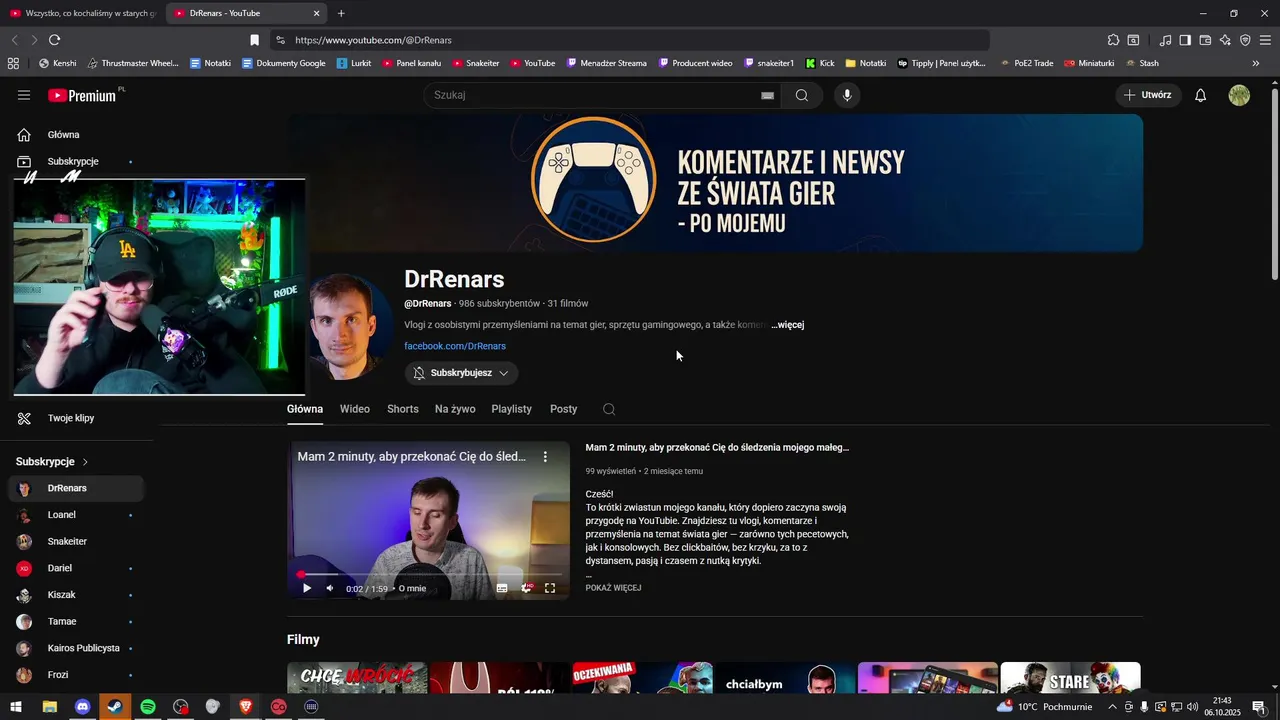Click the search magnifier button

(x=802, y=95)
